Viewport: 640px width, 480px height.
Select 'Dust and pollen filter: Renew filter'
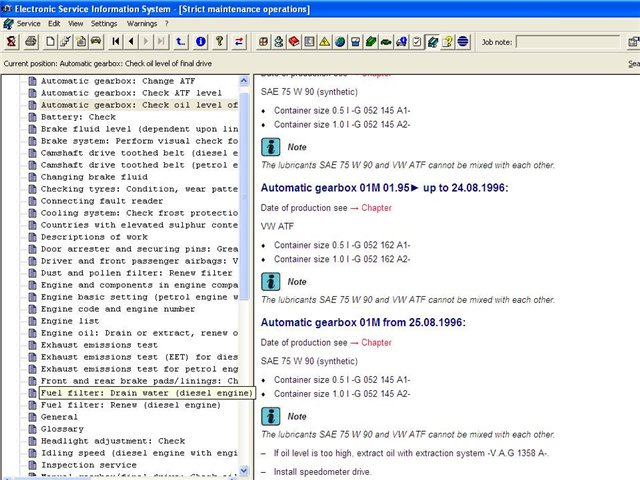(136, 273)
